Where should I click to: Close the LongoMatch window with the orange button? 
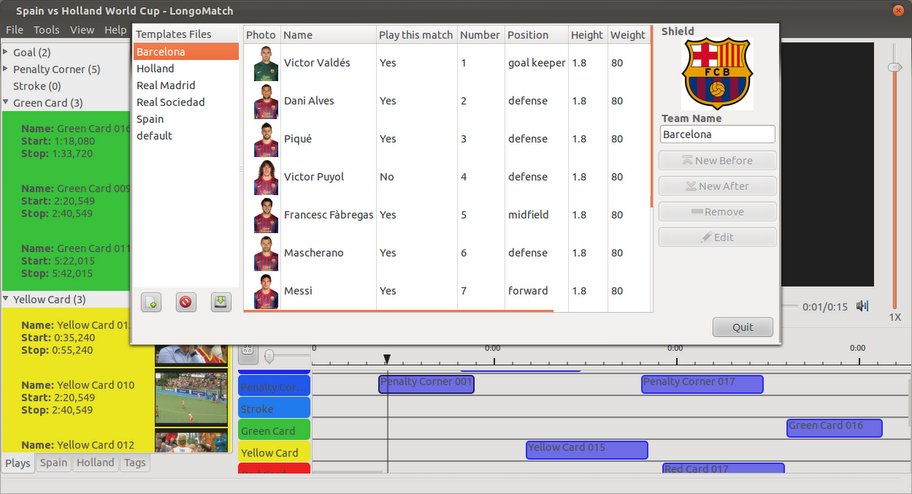[x=899, y=10]
